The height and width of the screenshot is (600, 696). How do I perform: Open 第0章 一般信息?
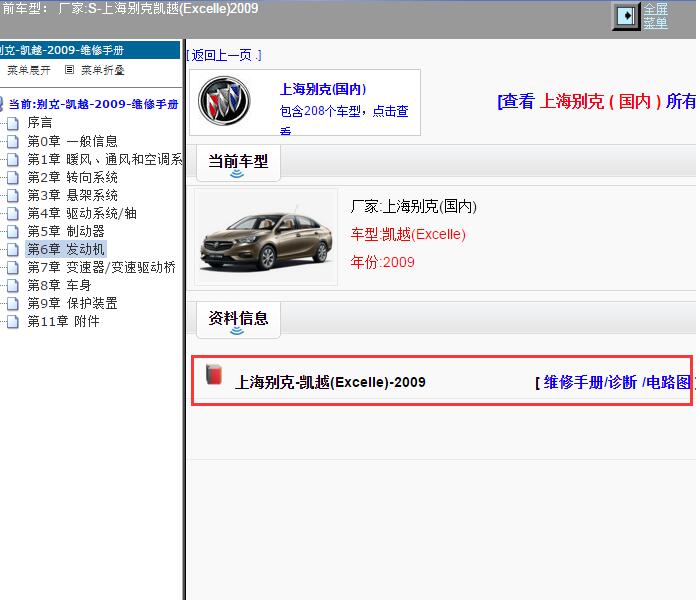(72, 141)
